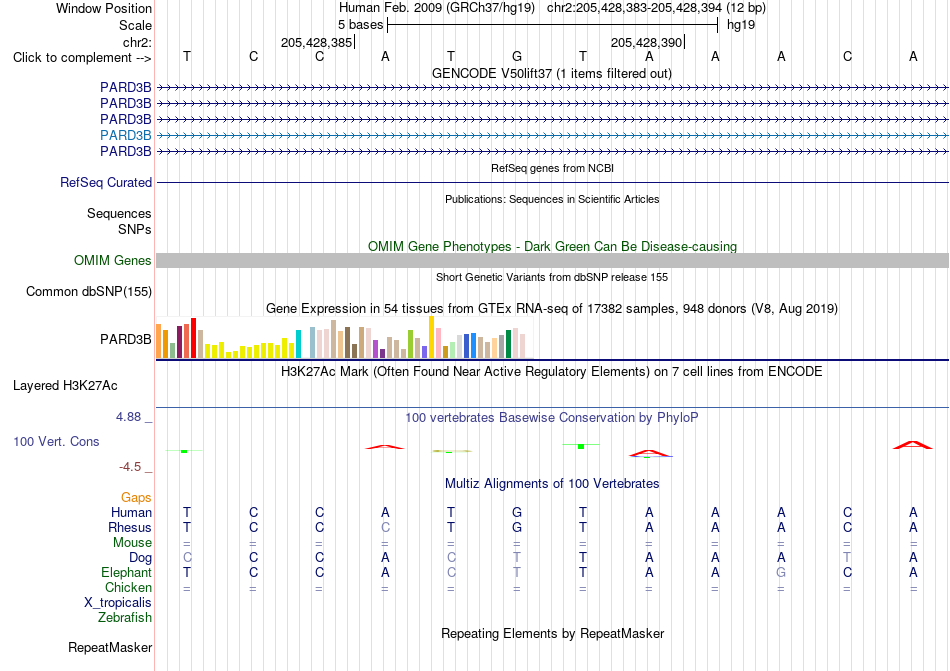Image resolution: width=950 pixels, height=671 pixels.
Task: Click the GTEx Gene Expression track title
Action: 552,308
